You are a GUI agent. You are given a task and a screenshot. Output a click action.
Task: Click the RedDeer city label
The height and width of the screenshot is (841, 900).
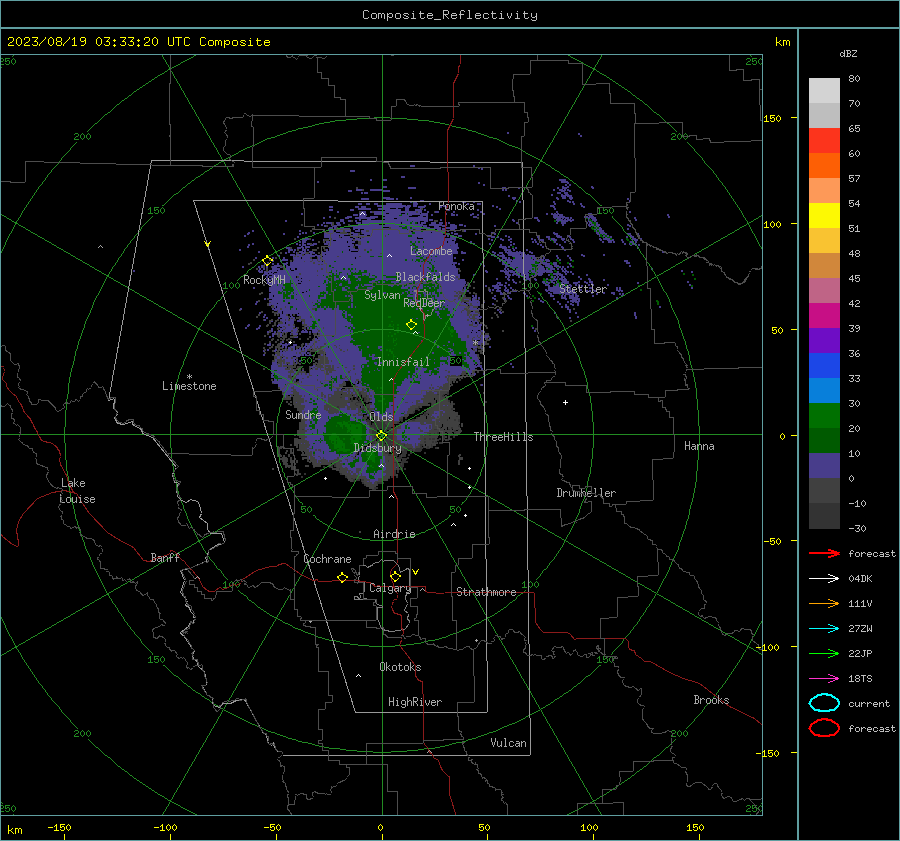pos(424,303)
